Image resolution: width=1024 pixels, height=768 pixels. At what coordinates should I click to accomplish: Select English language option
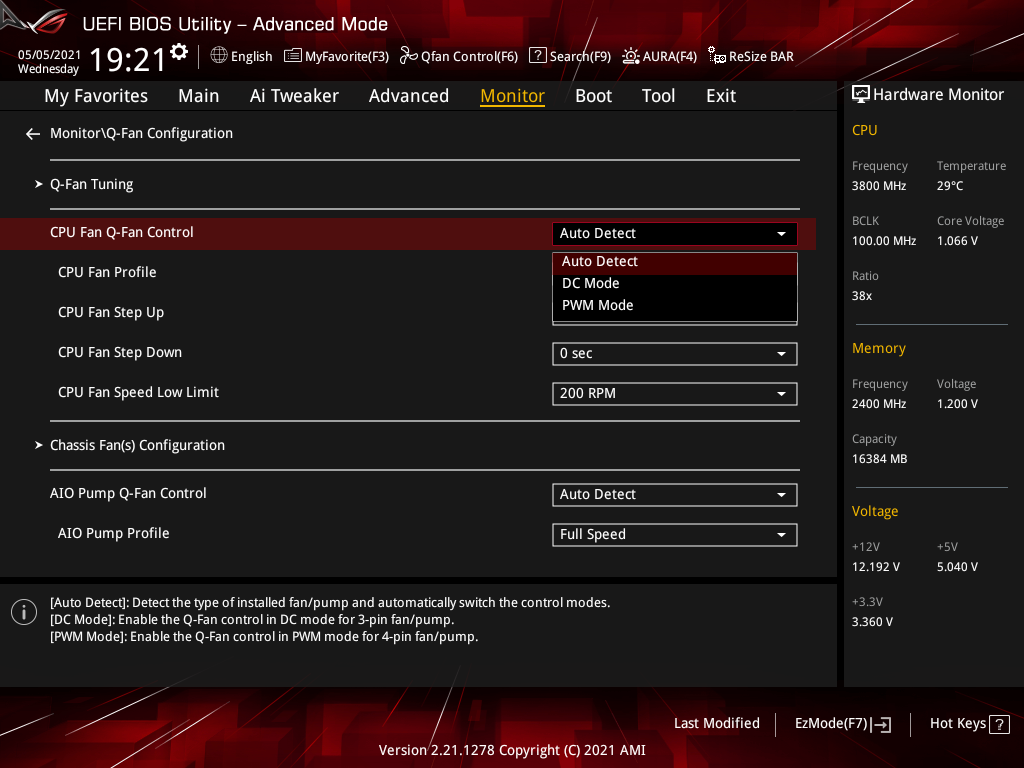251,57
